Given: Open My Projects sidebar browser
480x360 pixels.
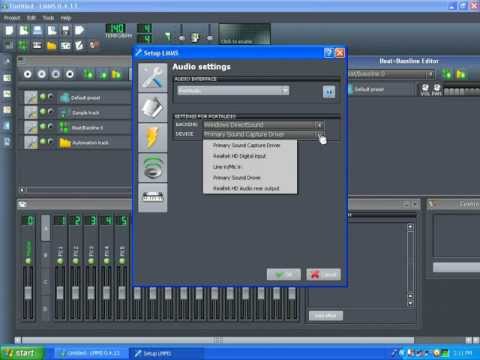Looking at the screenshot, I should pyautogui.click(x=7, y=78).
